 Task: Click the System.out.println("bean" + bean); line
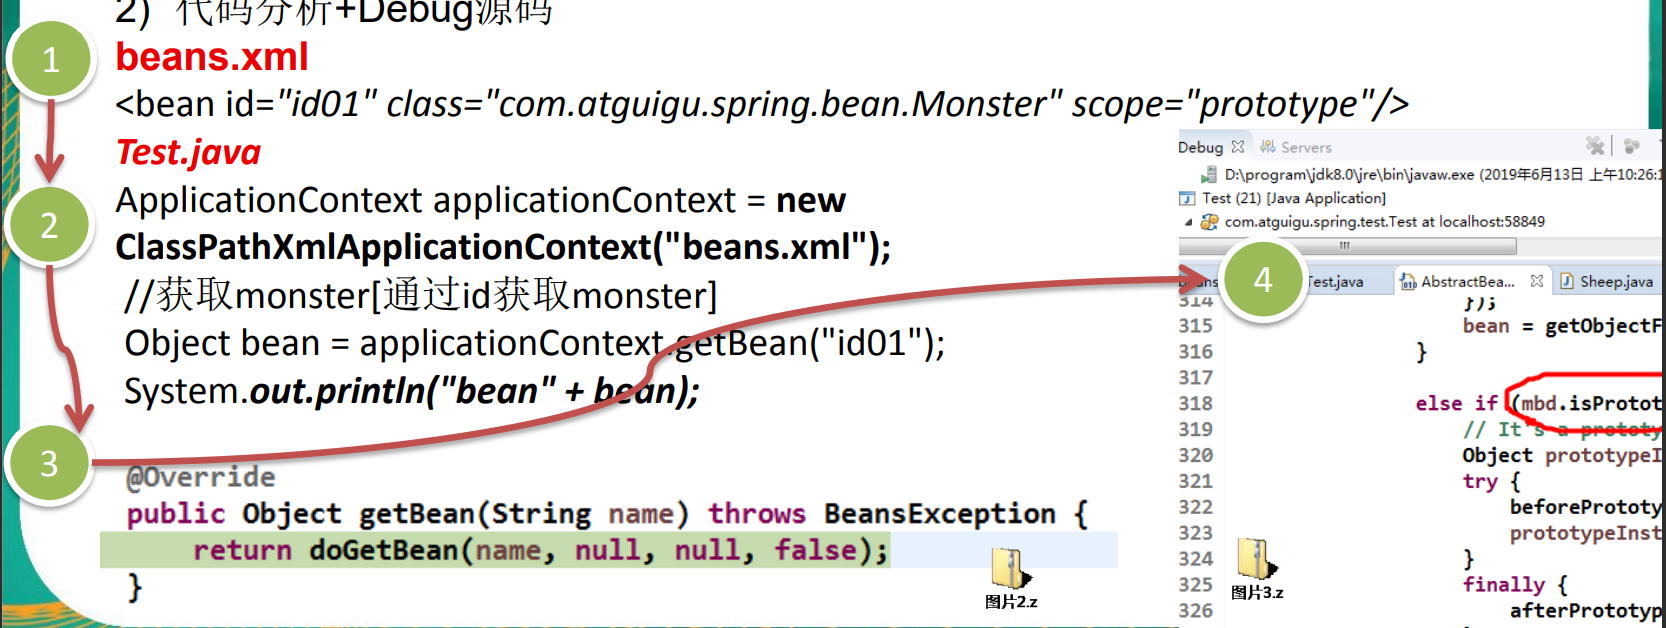tap(411, 391)
